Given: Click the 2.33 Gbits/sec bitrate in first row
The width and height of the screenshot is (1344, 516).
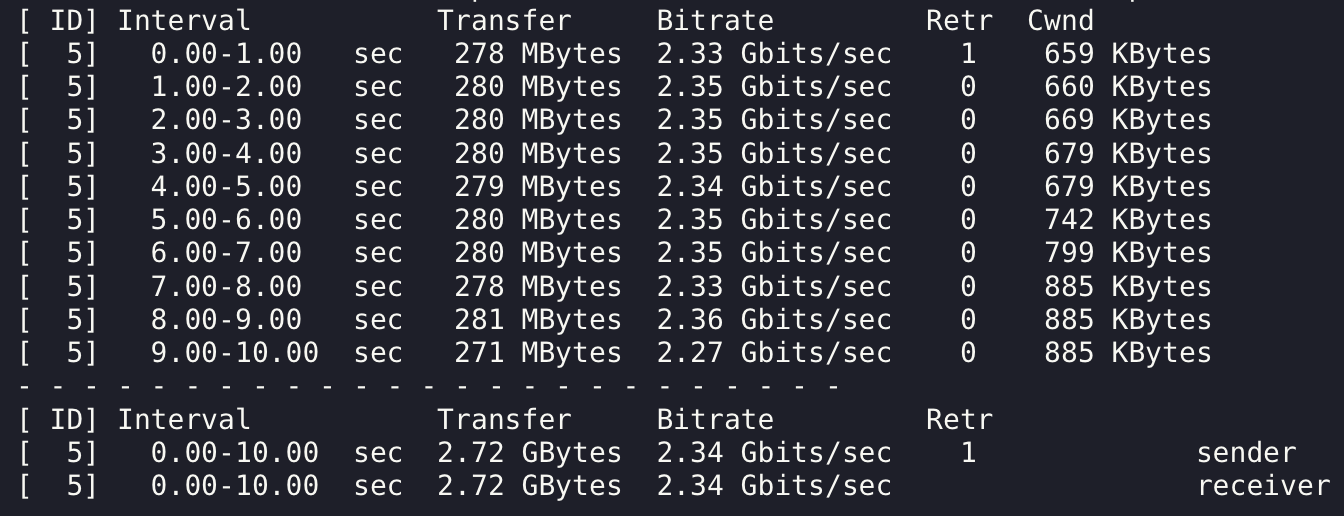Looking at the screenshot, I should (774, 54).
